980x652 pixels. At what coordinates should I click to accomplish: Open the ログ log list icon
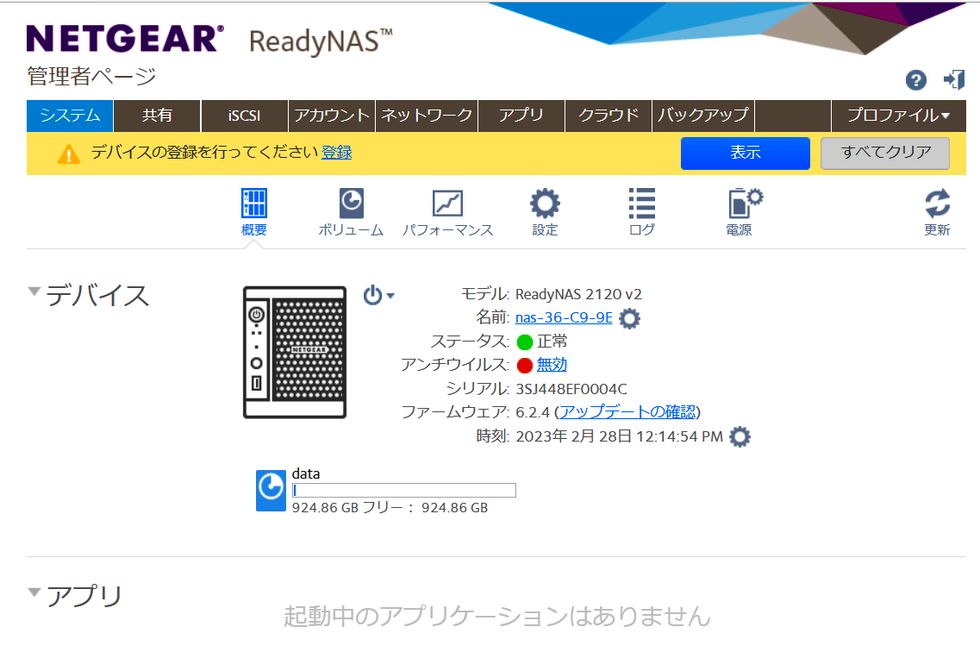coord(642,204)
